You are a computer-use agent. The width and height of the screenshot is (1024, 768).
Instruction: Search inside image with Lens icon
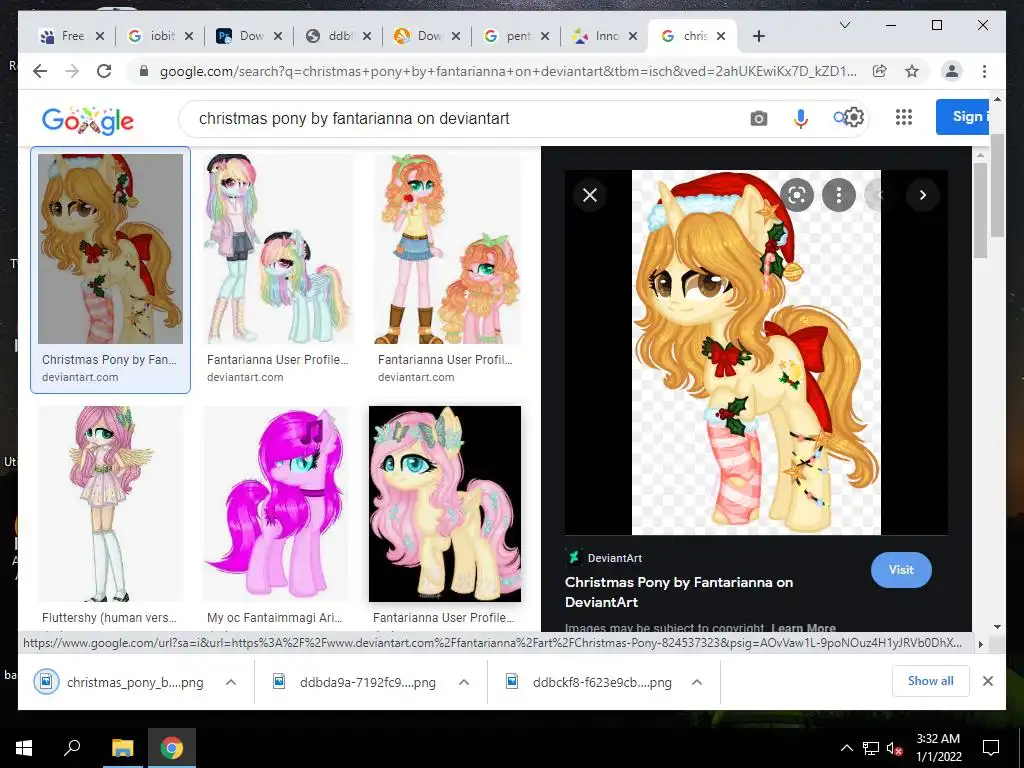tap(797, 195)
